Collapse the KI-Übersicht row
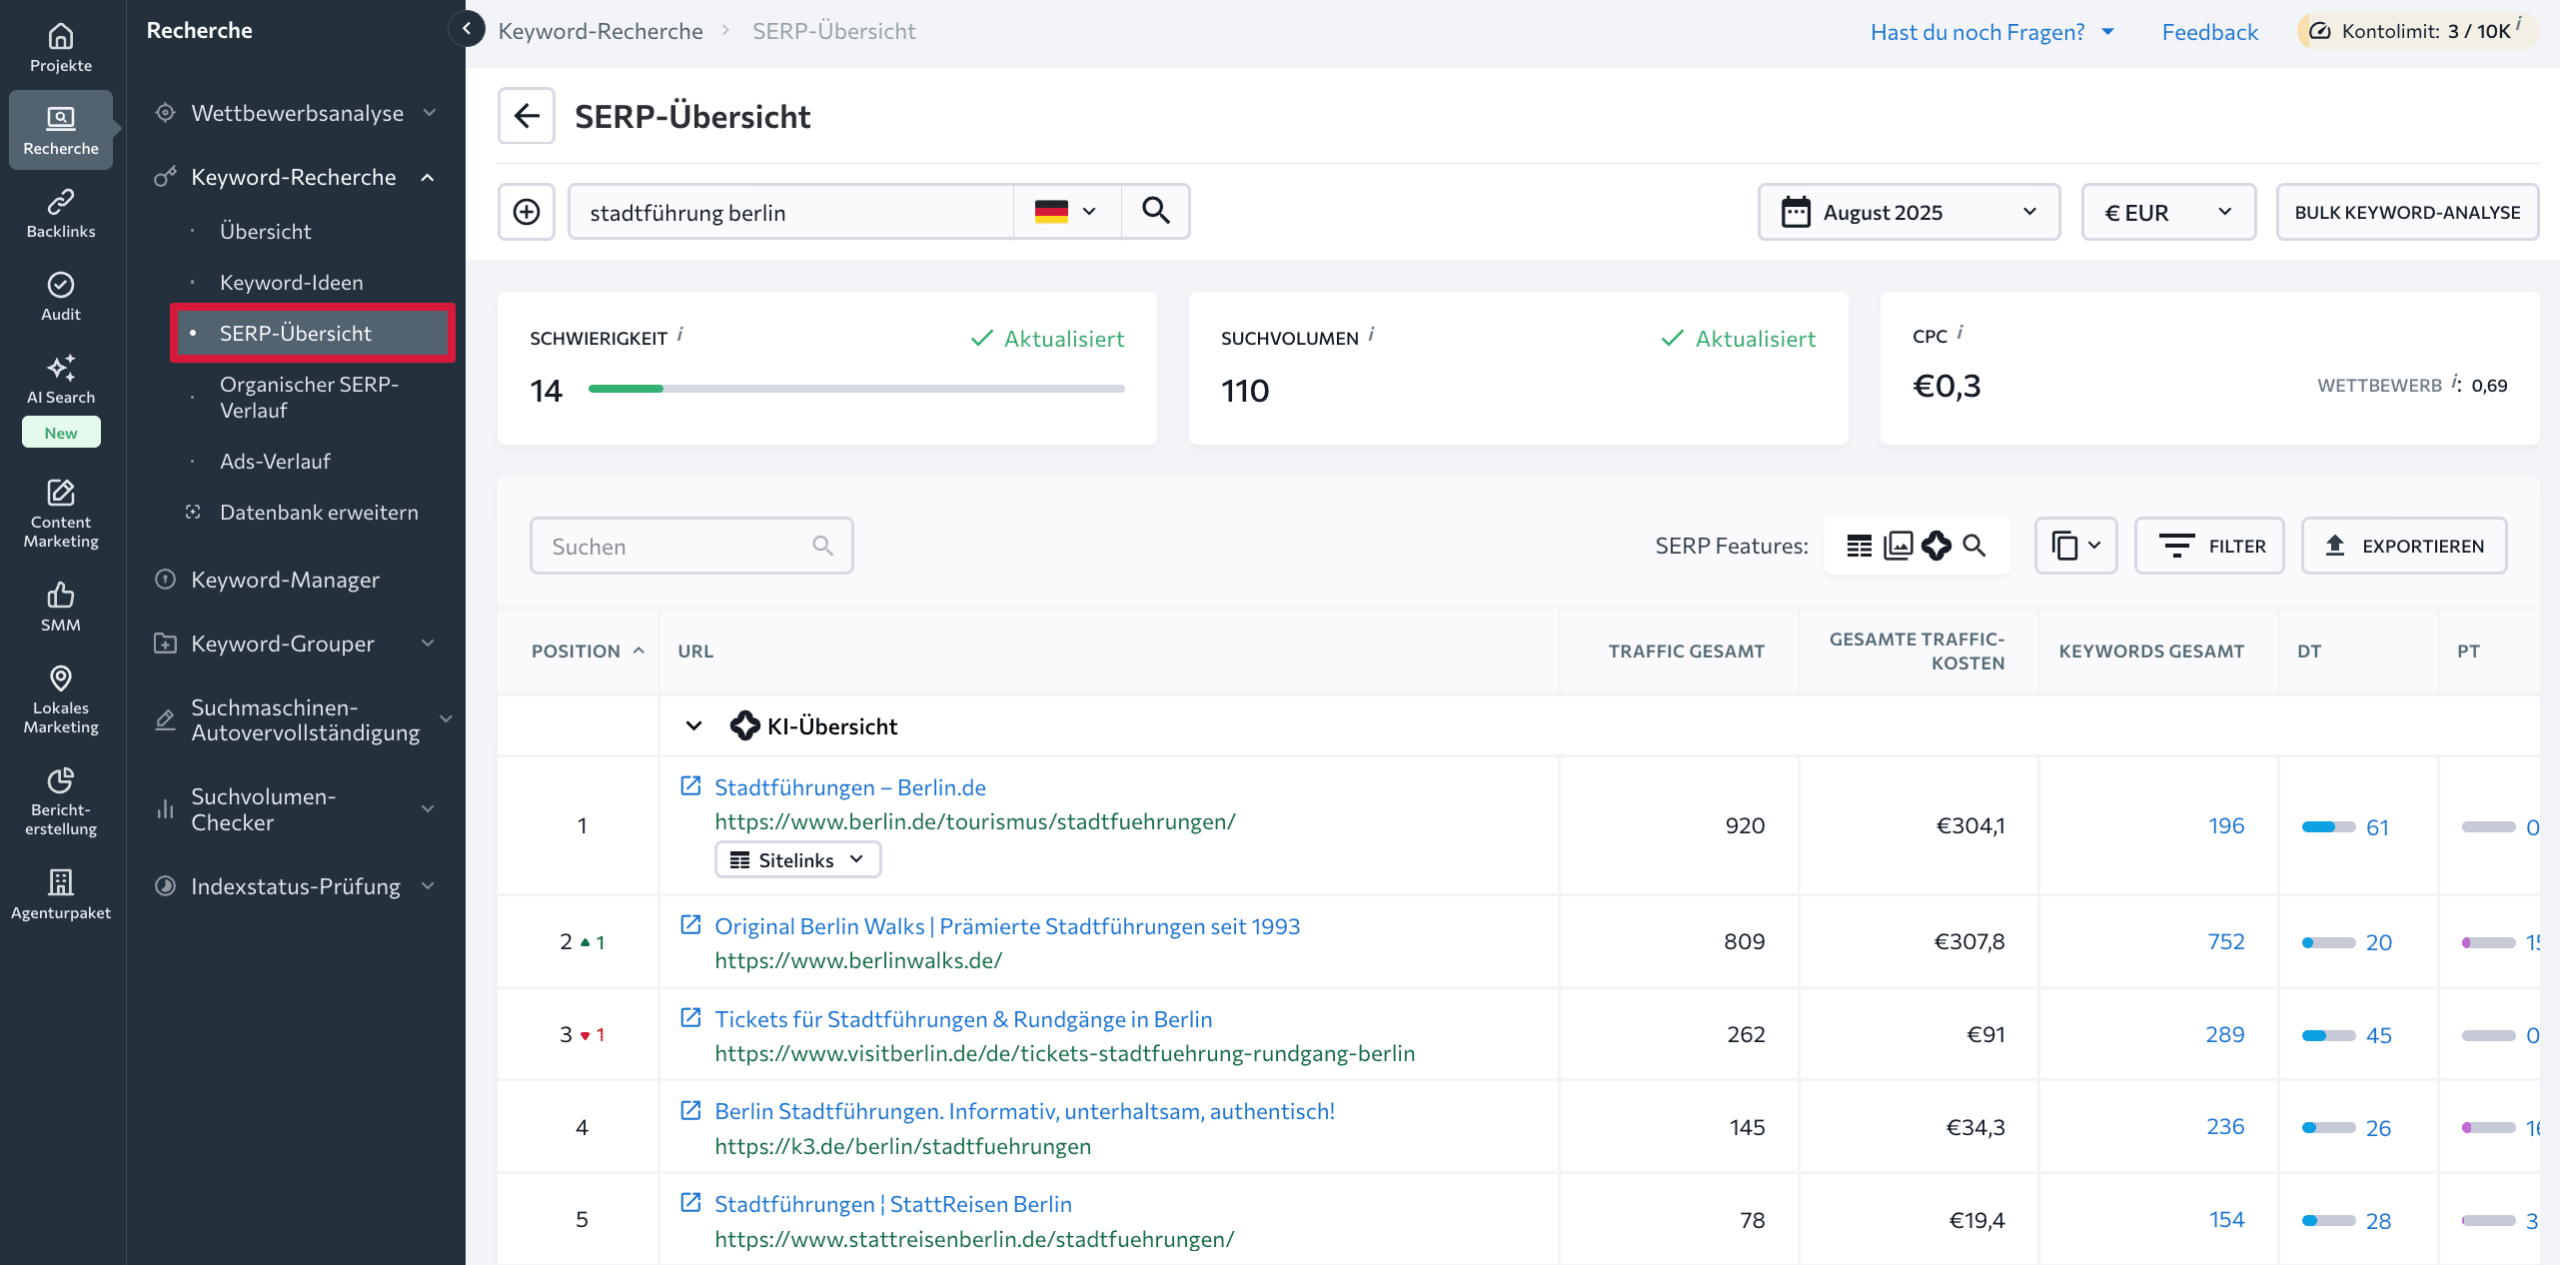Viewport: 2560px width, 1265px height. click(694, 726)
